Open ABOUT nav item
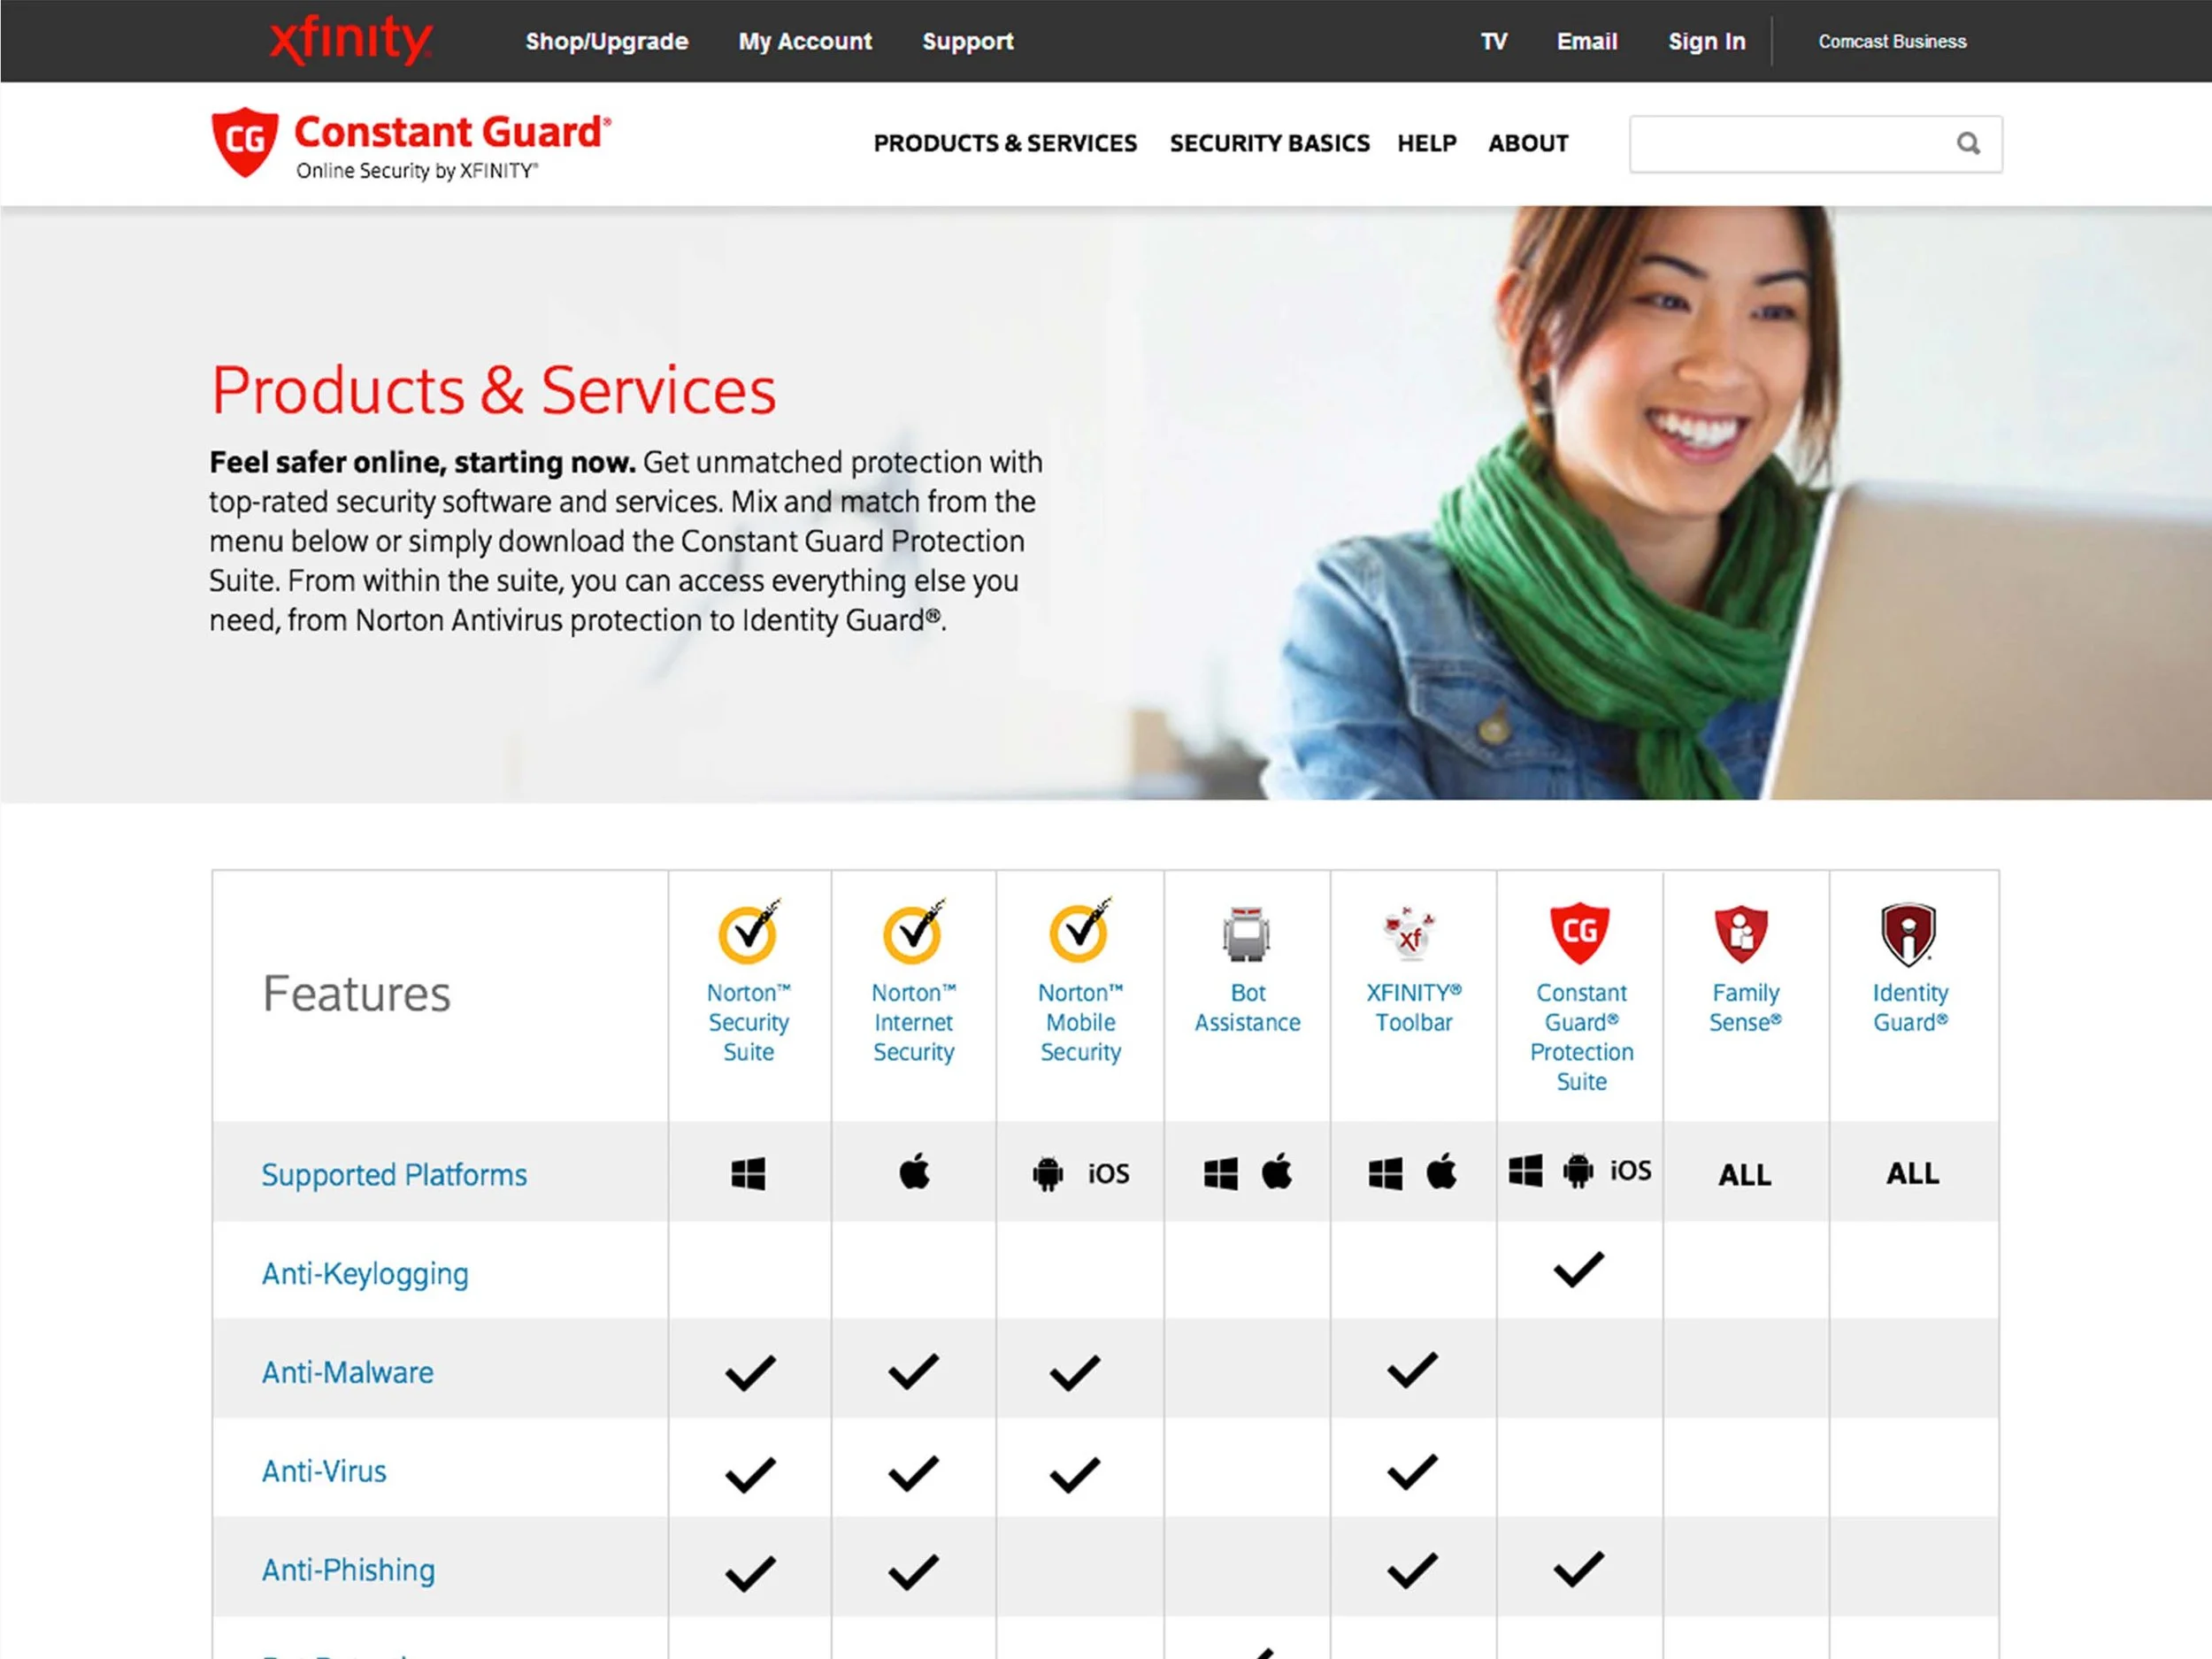This screenshot has height=1659, width=2212. (x=1528, y=143)
